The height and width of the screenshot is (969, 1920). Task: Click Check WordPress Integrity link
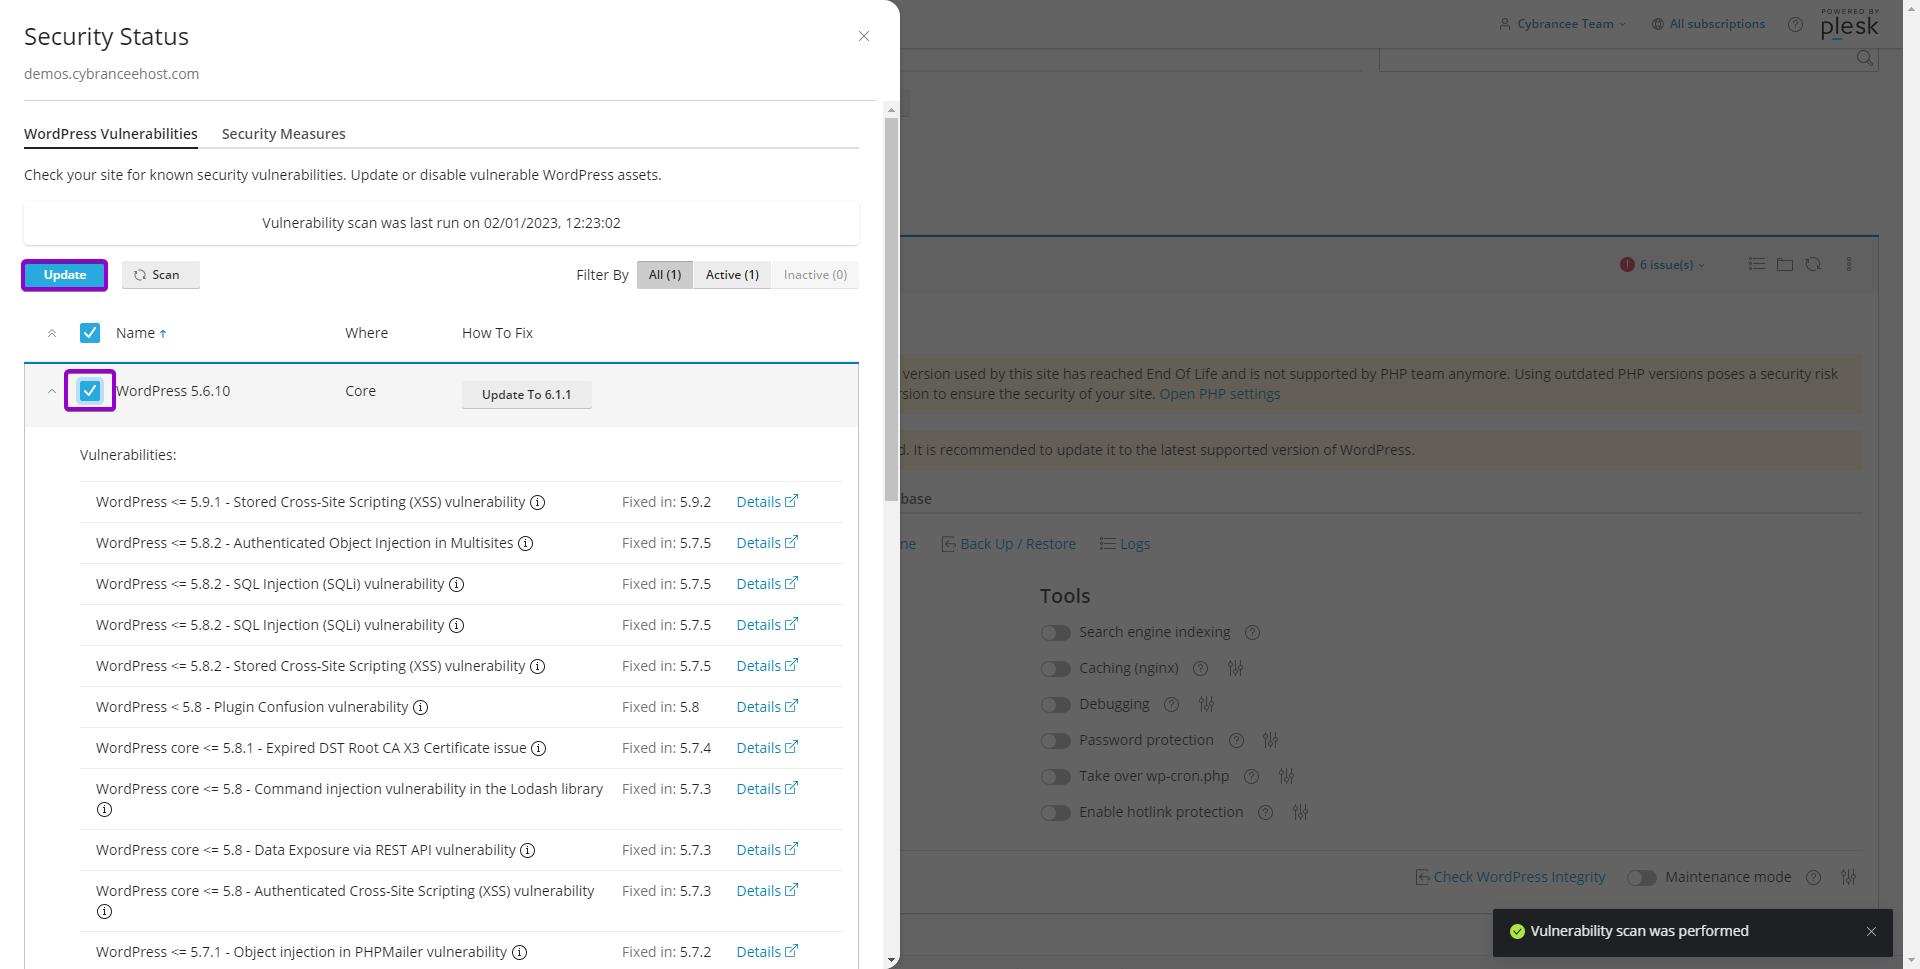(1510, 877)
